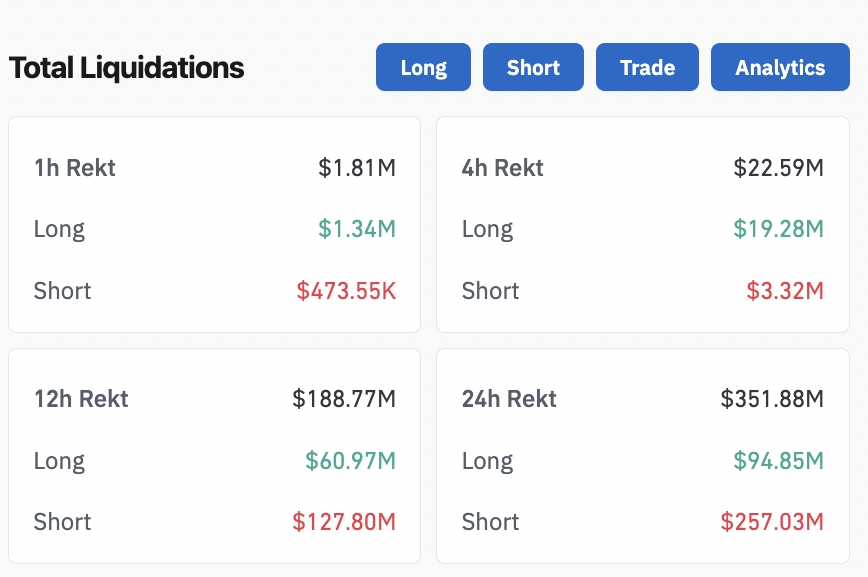Click the $19.28M long liquidation value
This screenshot has width=868, height=577.
[778, 229]
